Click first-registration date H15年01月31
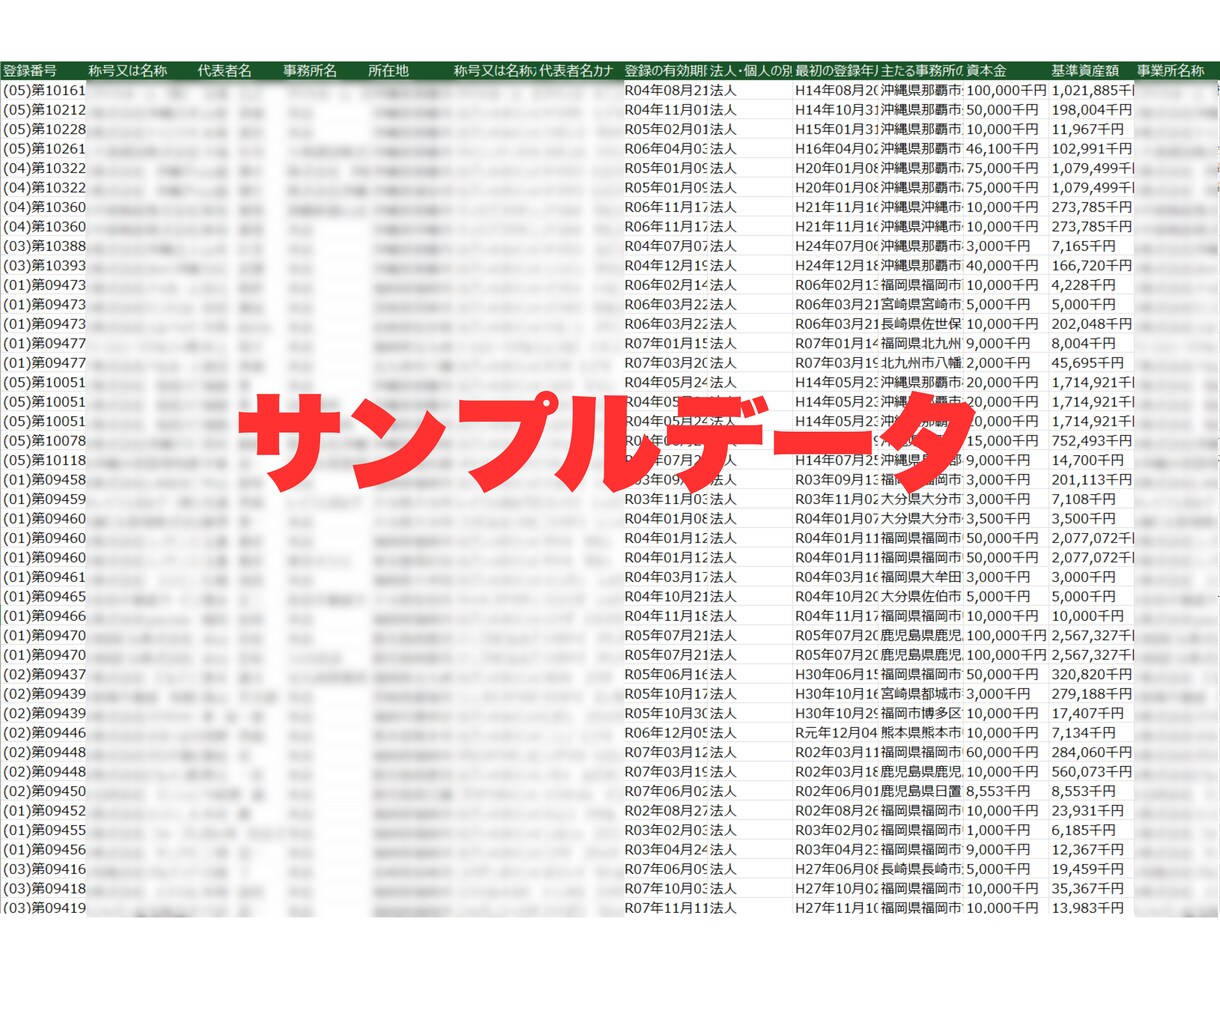Screen dimensions: 1220x1015 [836, 129]
